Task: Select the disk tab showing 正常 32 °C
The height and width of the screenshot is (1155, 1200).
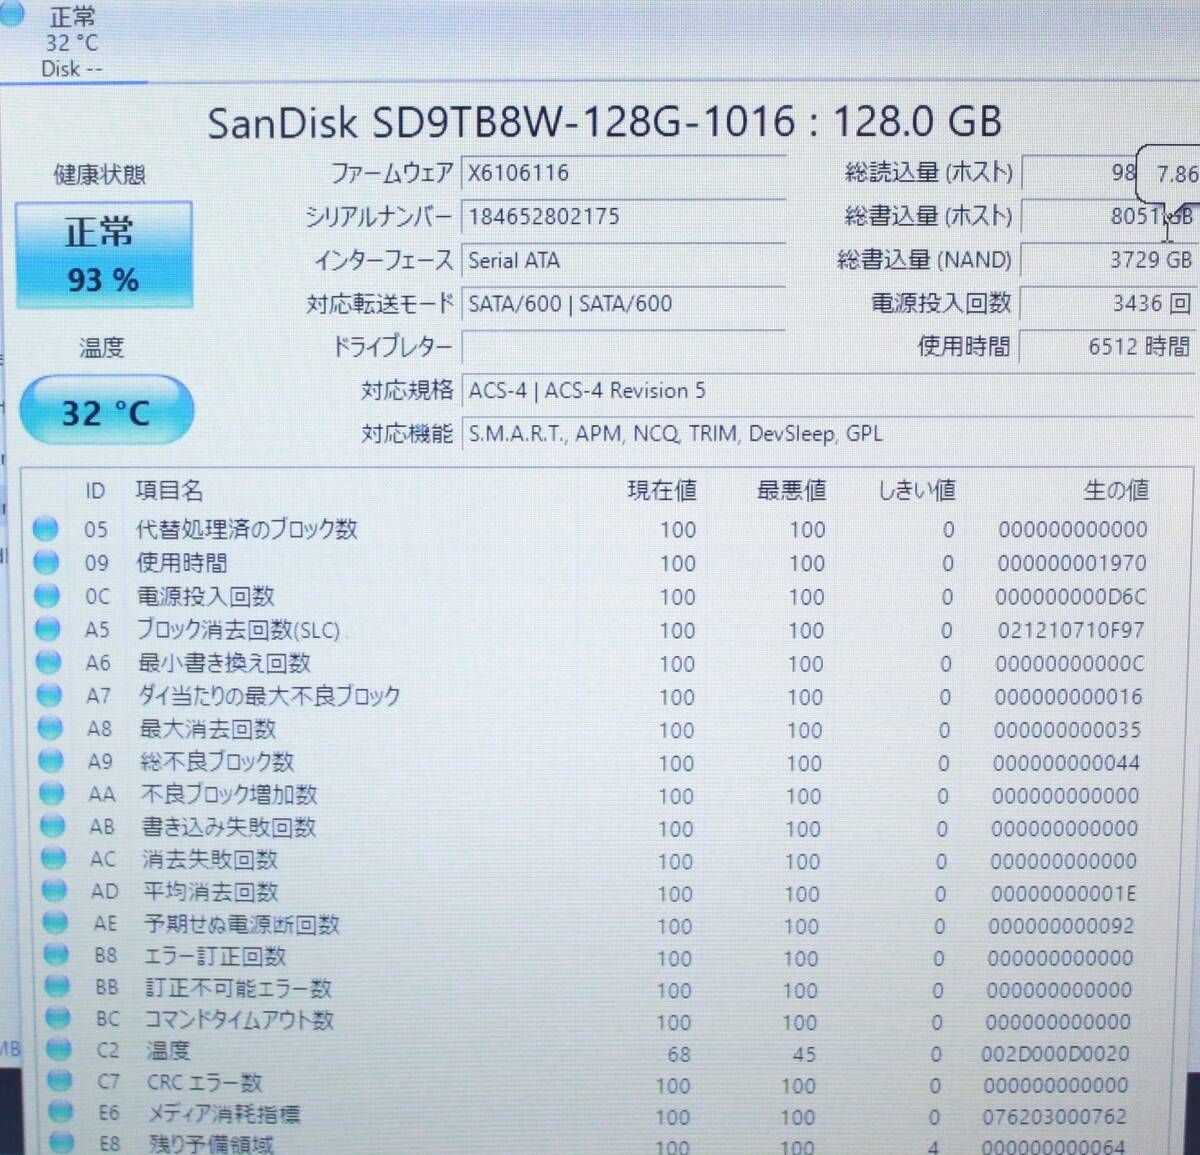Action: [73, 42]
